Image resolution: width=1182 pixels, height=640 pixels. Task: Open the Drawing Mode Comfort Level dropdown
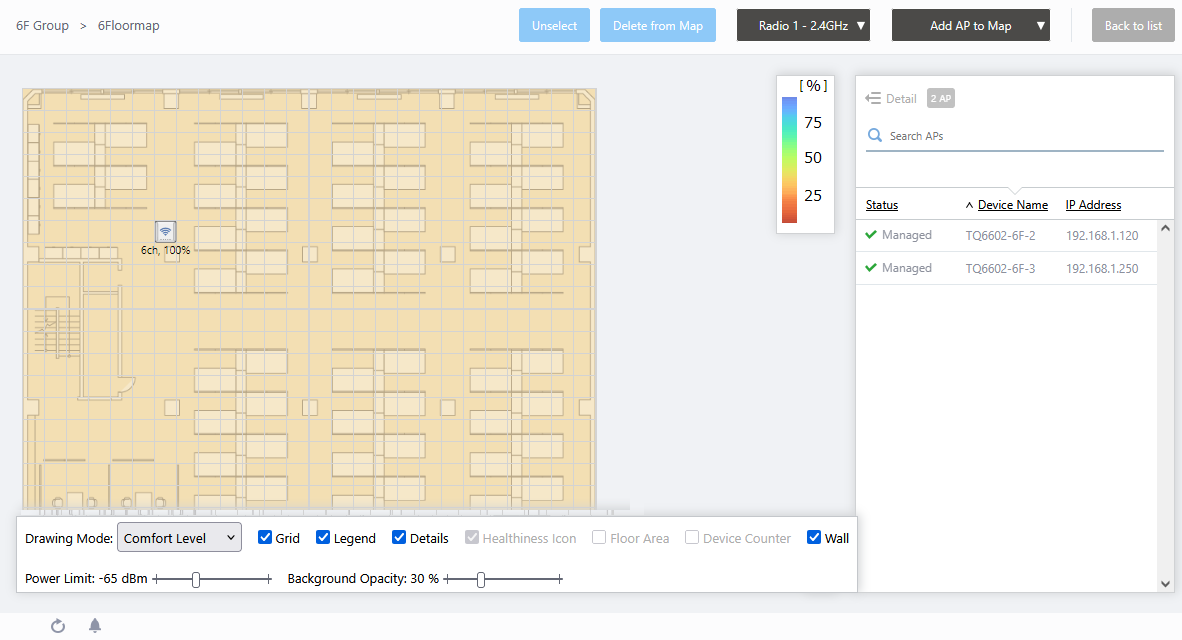point(180,538)
